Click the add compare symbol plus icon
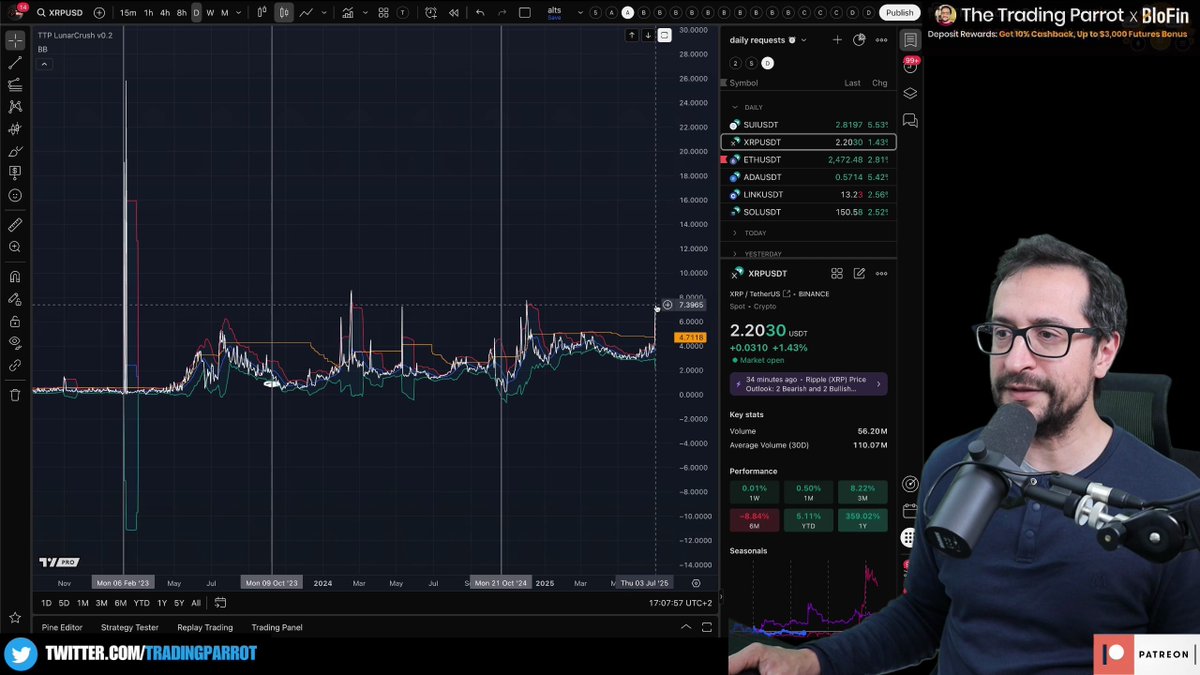1200x675 pixels. point(99,13)
